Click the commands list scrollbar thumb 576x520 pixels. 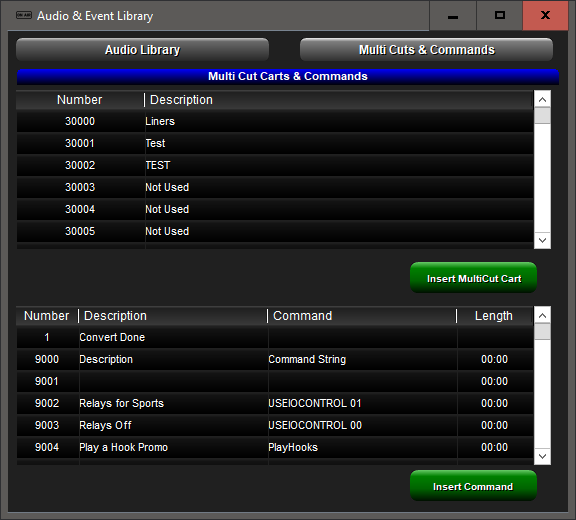pyautogui.click(x=542, y=332)
